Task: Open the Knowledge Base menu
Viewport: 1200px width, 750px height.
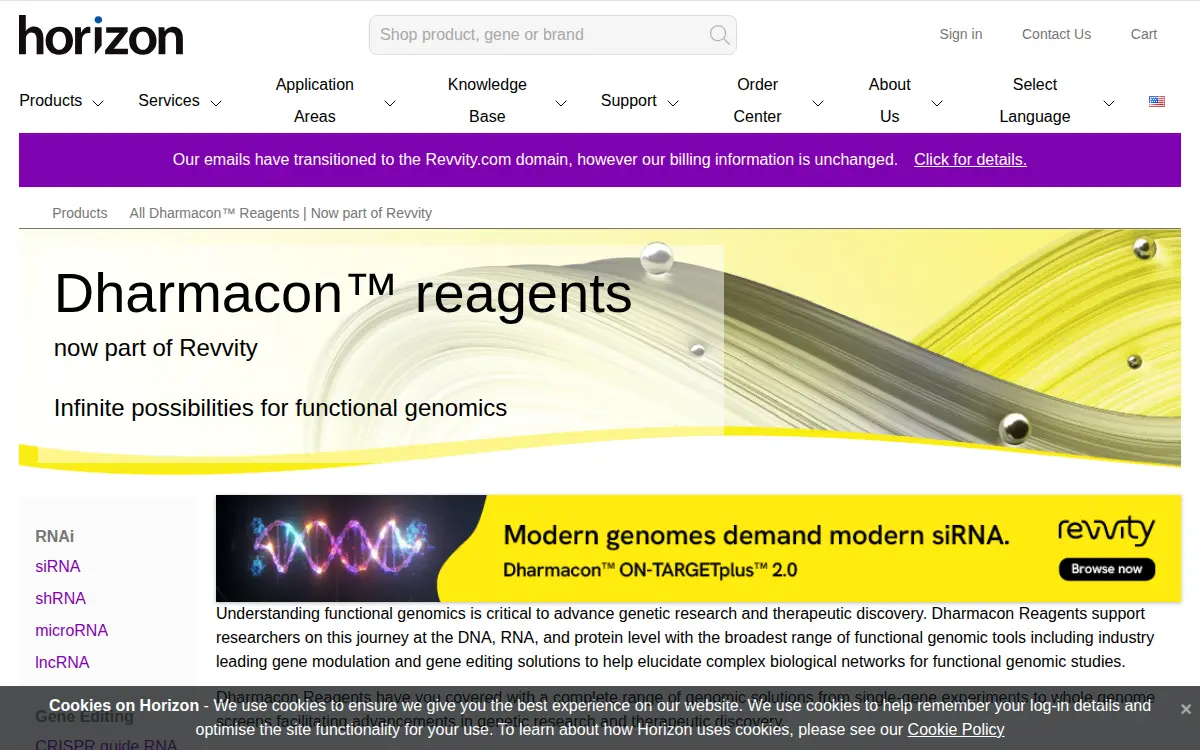Action: click(x=487, y=100)
